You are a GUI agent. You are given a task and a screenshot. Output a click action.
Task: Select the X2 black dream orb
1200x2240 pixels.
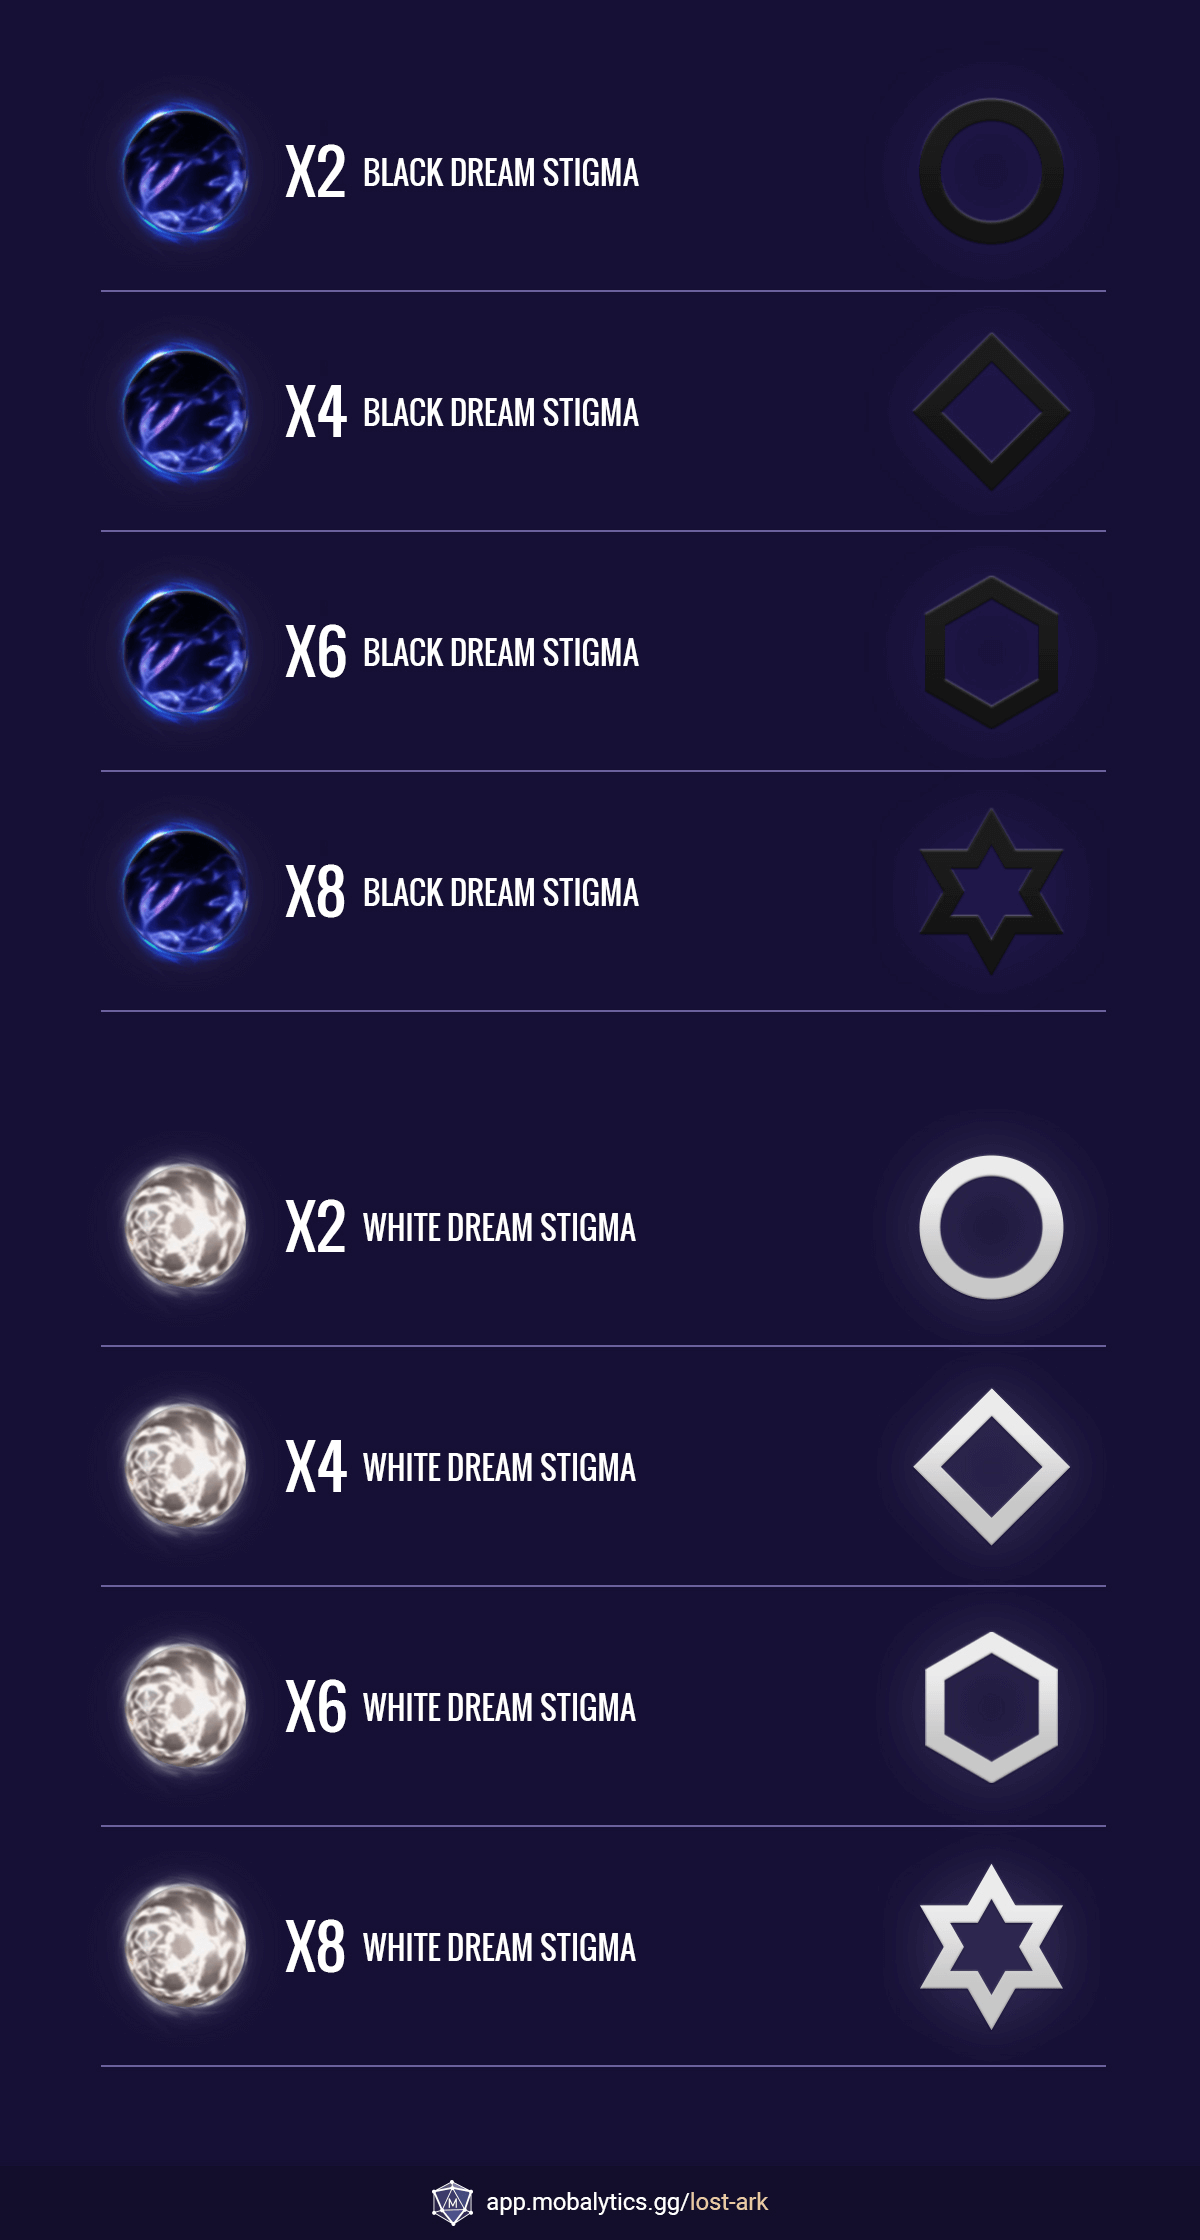[185, 172]
